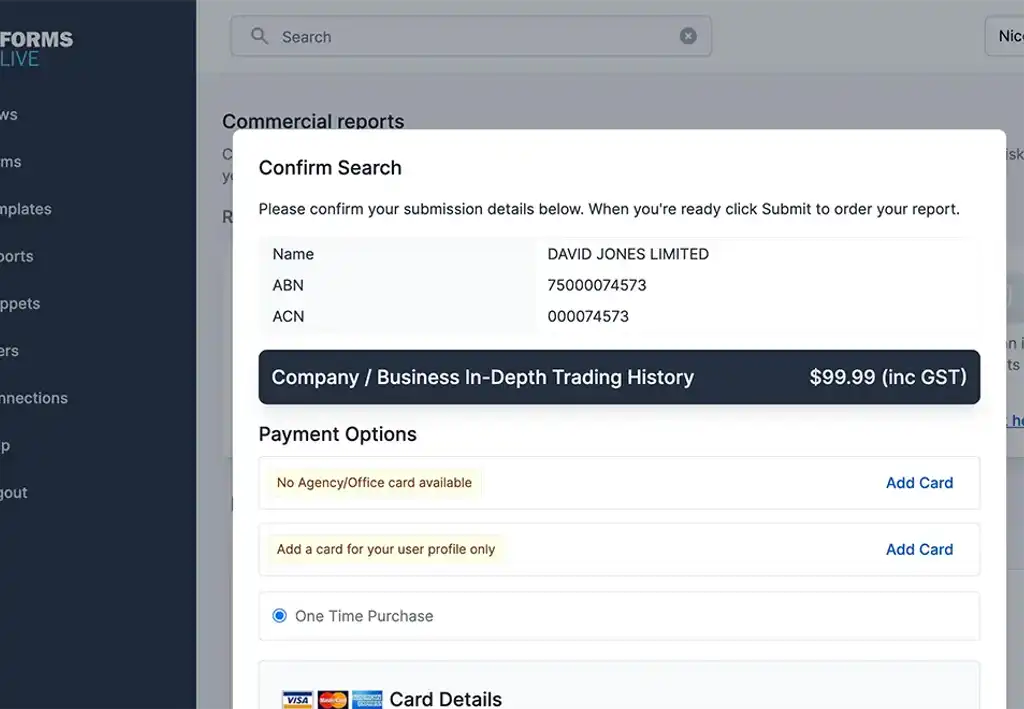Screen dimensions: 1024x709
Task: Select the One Time Purchase radio button
Action: pos(280,616)
